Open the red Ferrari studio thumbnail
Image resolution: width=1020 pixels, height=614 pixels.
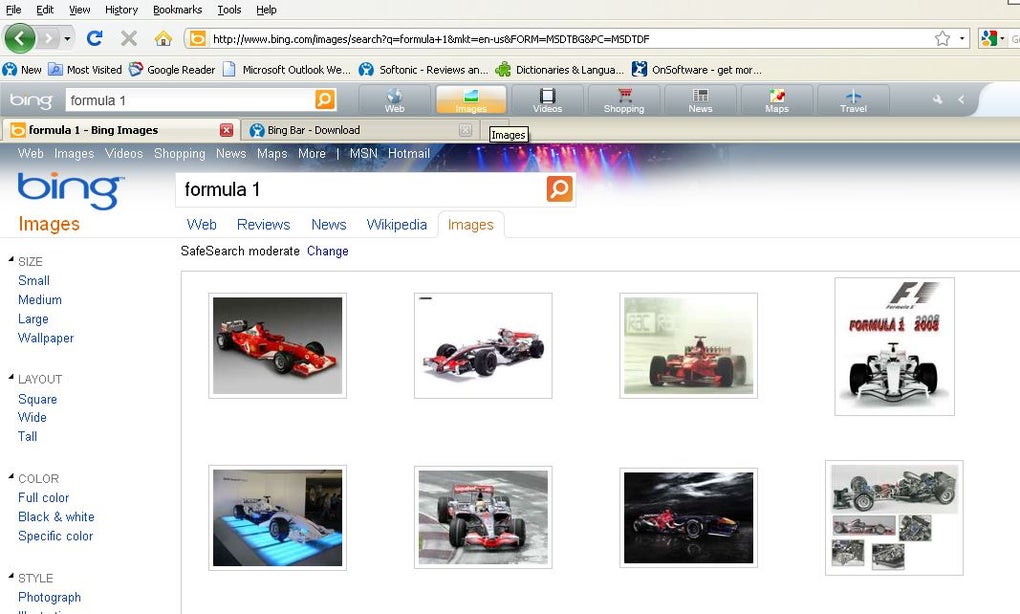click(x=278, y=345)
